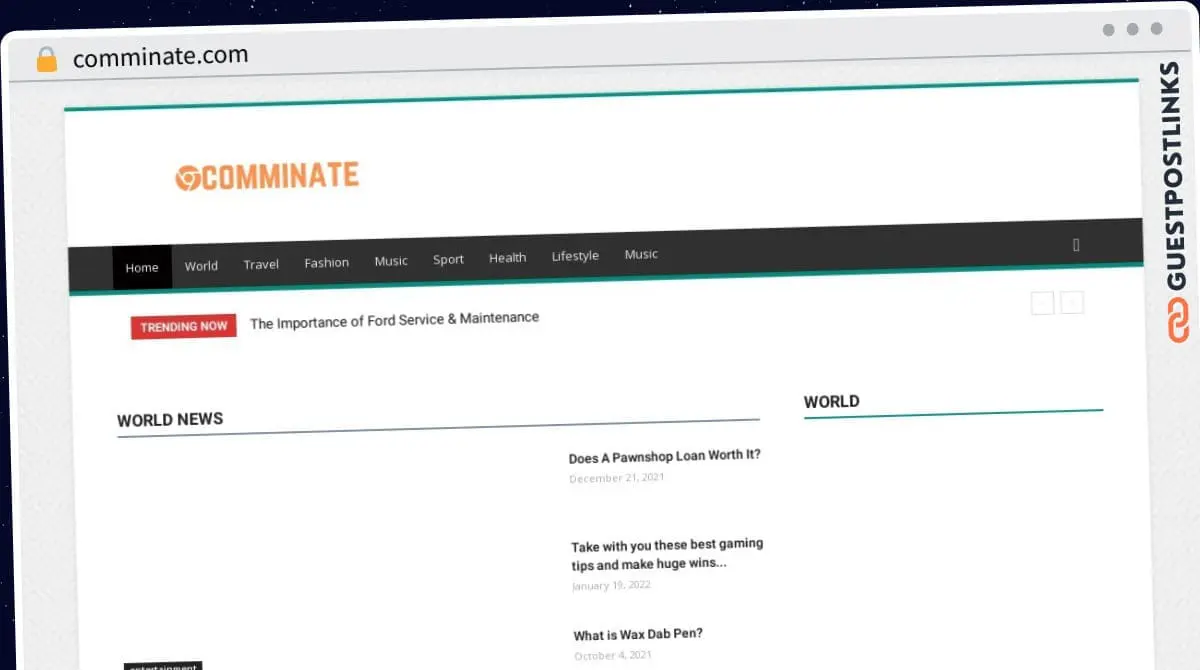Open the Sport menu item
The height and width of the screenshot is (670, 1200).
(448, 259)
